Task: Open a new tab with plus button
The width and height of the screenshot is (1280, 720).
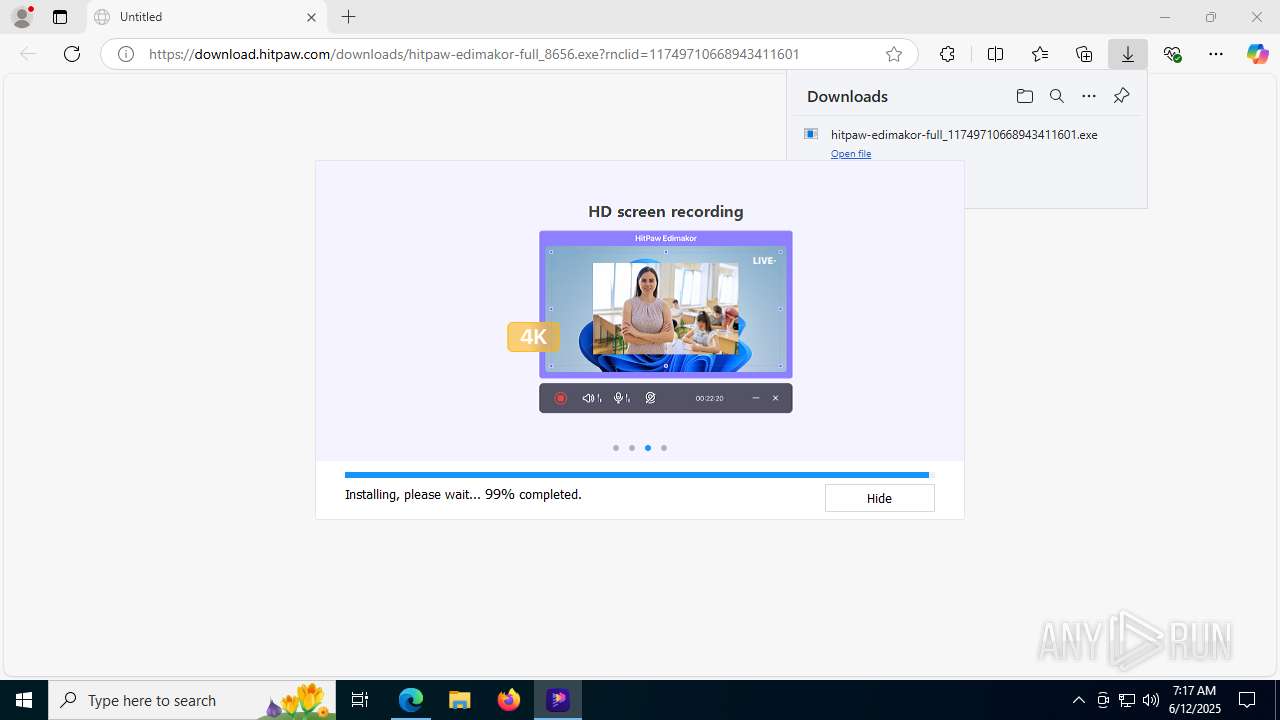Action: pyautogui.click(x=348, y=17)
